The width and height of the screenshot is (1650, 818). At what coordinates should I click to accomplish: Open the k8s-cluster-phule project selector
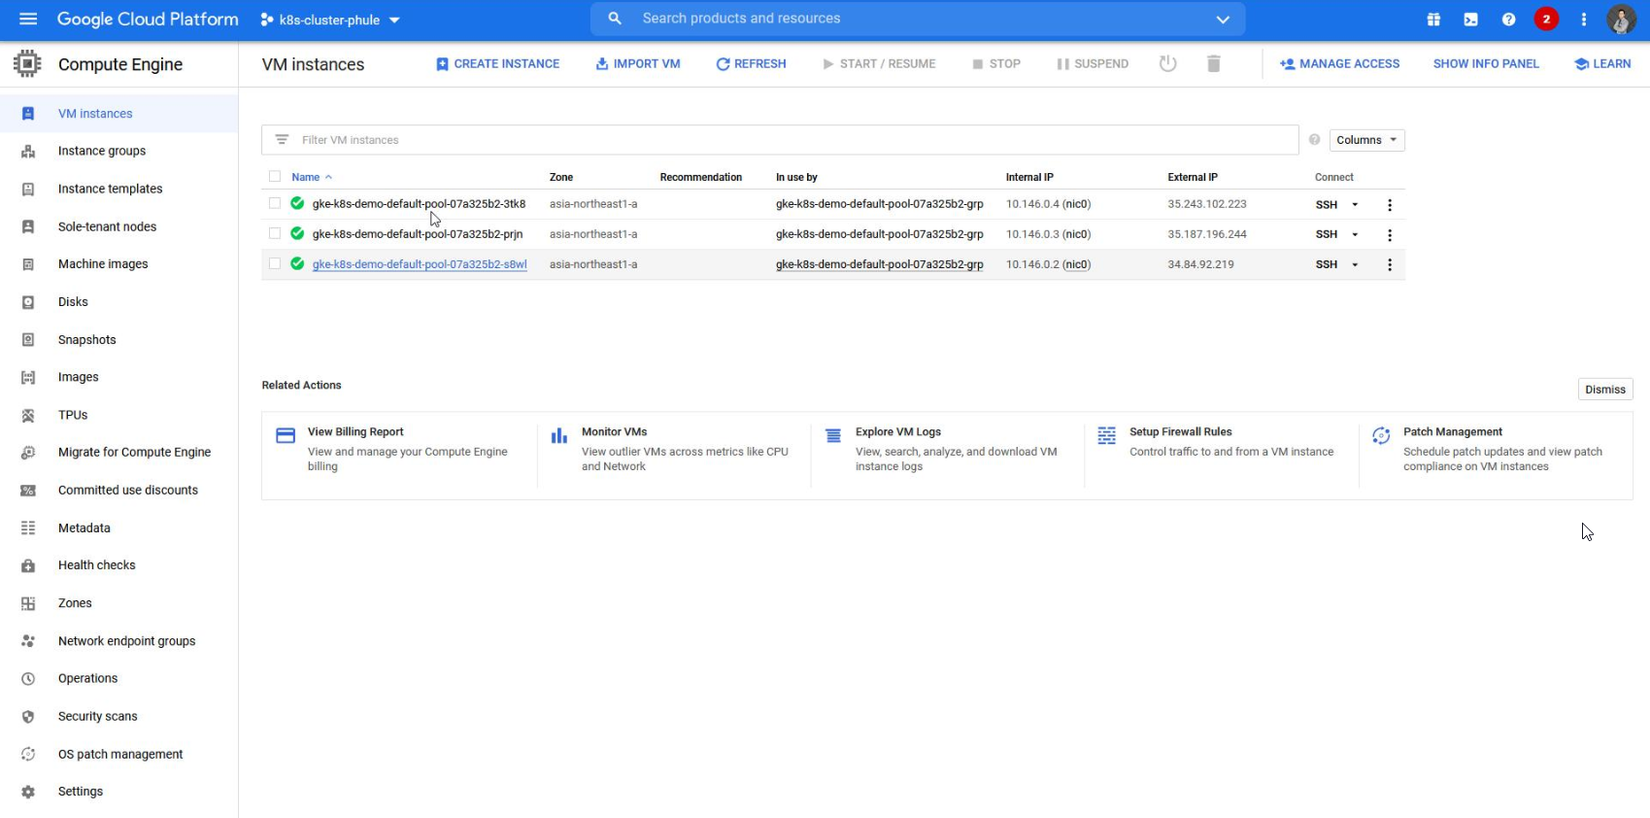[330, 20]
